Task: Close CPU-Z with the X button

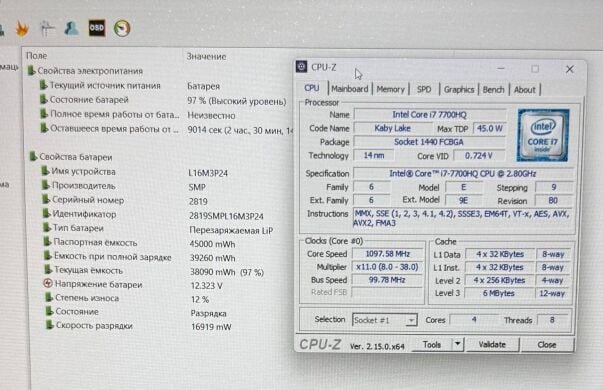Action: pos(570,69)
